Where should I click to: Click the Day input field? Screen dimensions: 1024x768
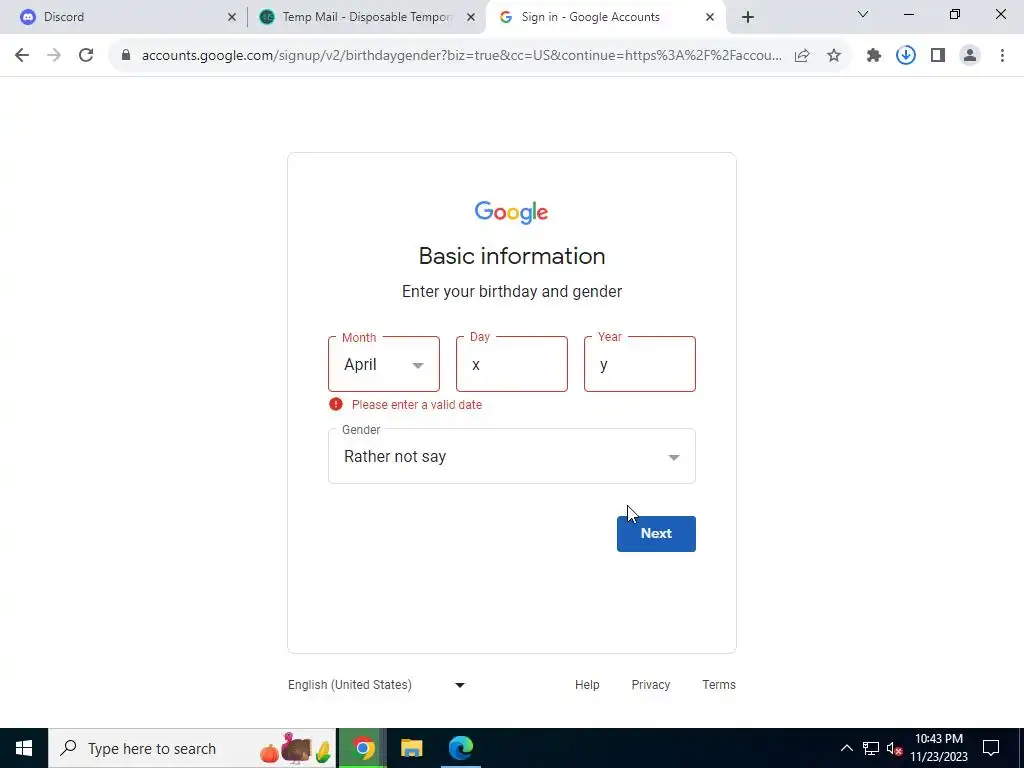(x=512, y=364)
